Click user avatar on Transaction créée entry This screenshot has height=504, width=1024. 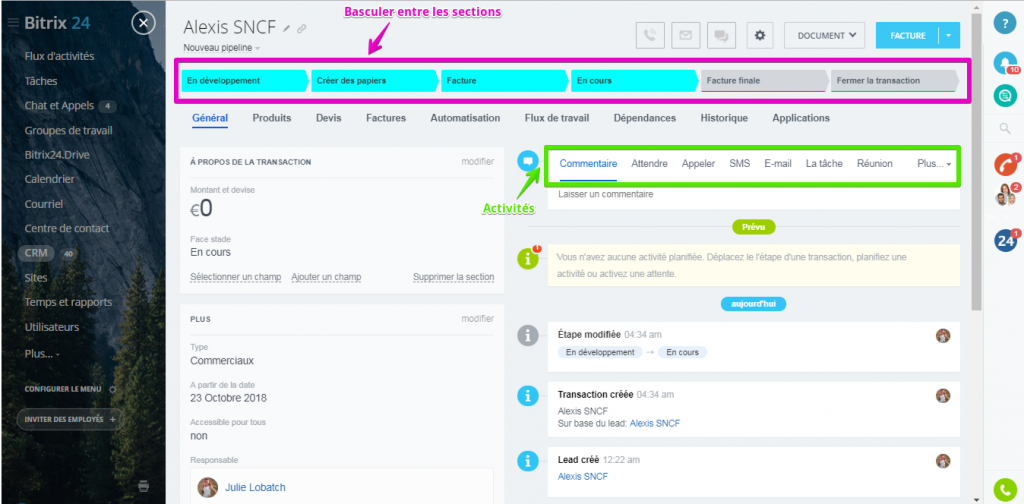(942, 396)
